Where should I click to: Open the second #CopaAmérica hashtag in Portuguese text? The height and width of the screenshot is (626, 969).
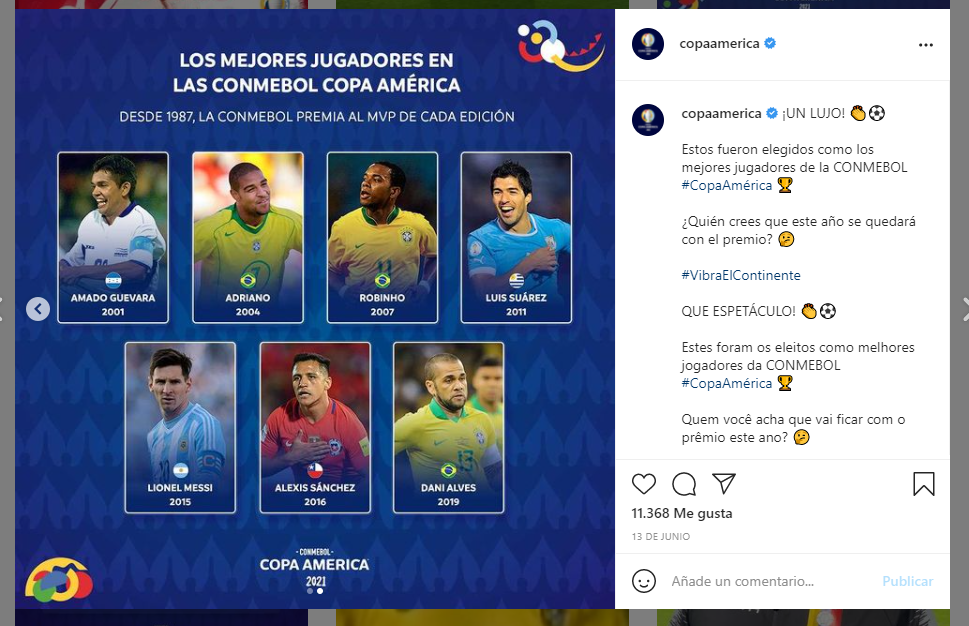pyautogui.click(x=727, y=383)
